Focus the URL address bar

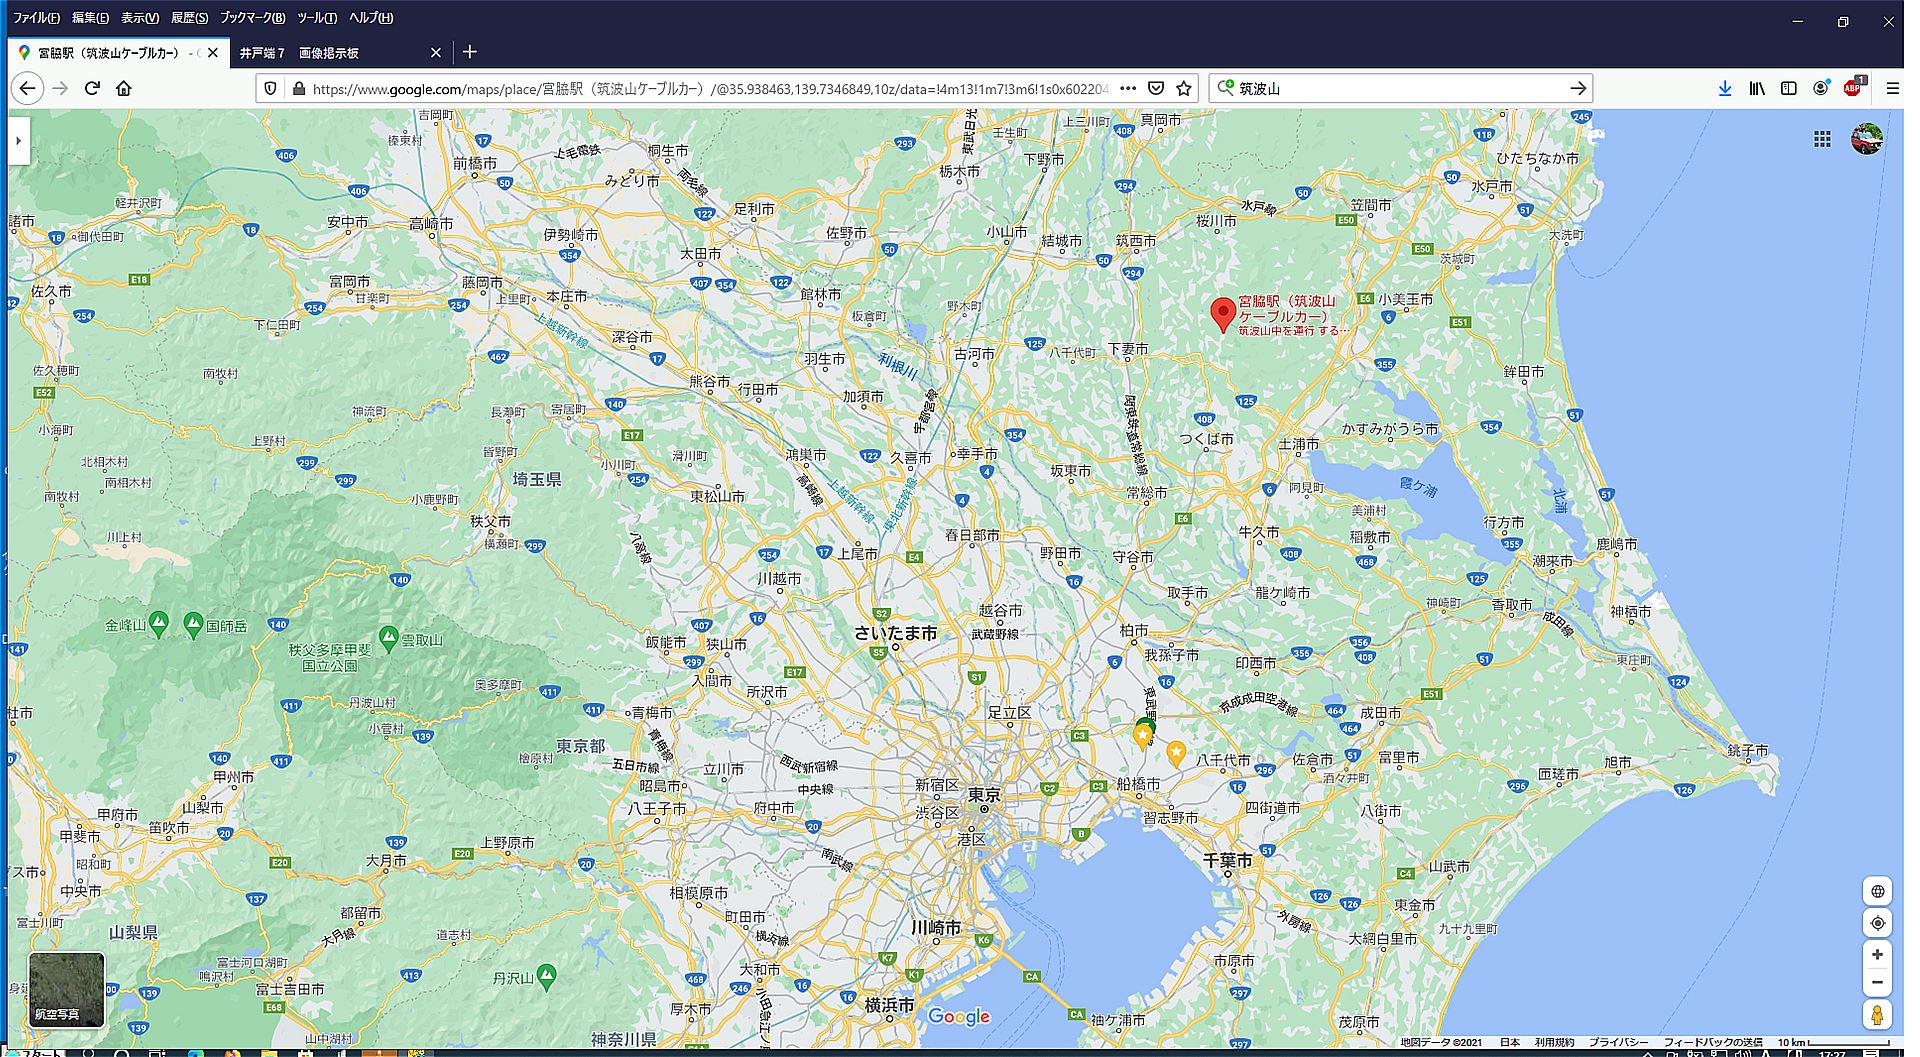(x=710, y=88)
